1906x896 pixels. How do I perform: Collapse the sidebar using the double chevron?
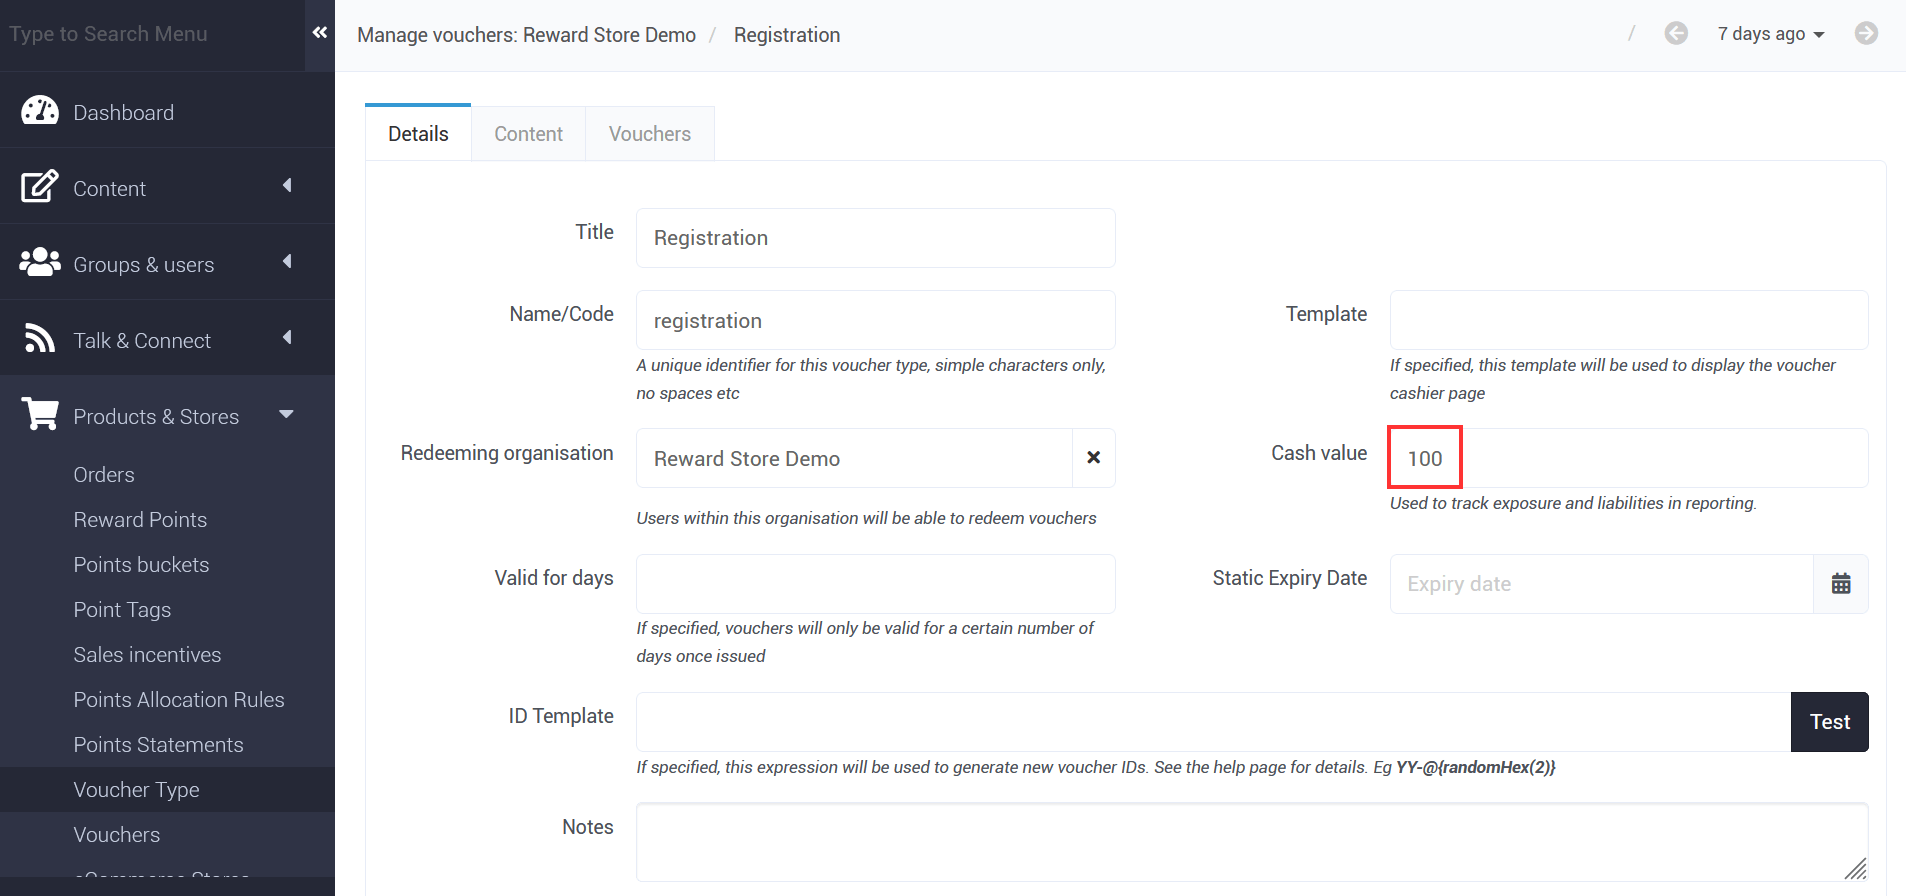coord(319,30)
